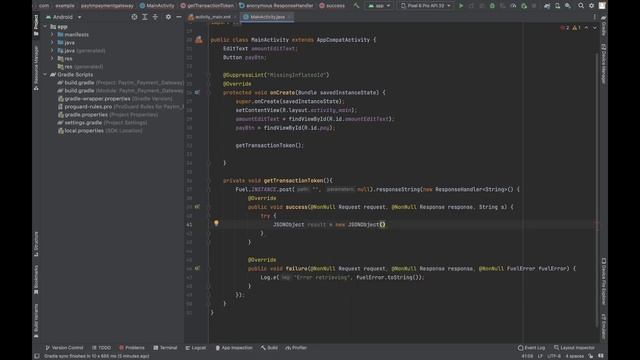Screen dimensions: 640x360
Task: Open Project panel options gear
Action: point(168,17)
